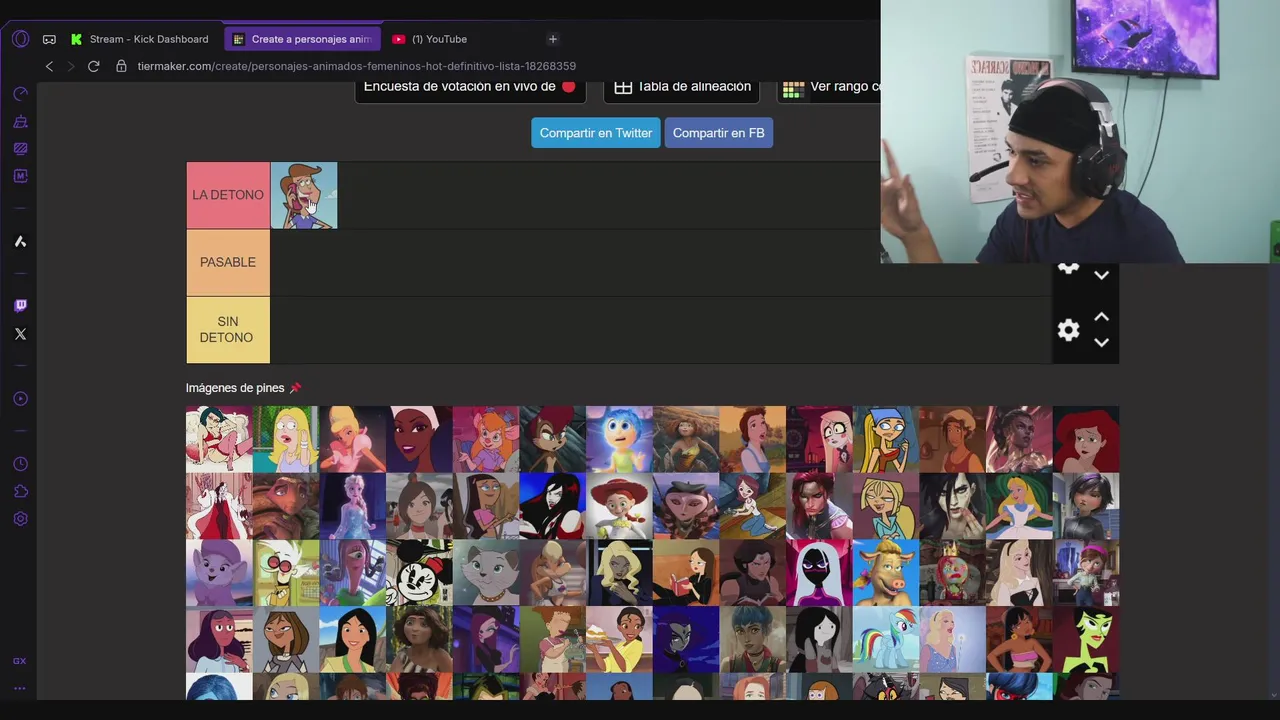
Task: Open the X sidebar panel
Action: point(20,334)
